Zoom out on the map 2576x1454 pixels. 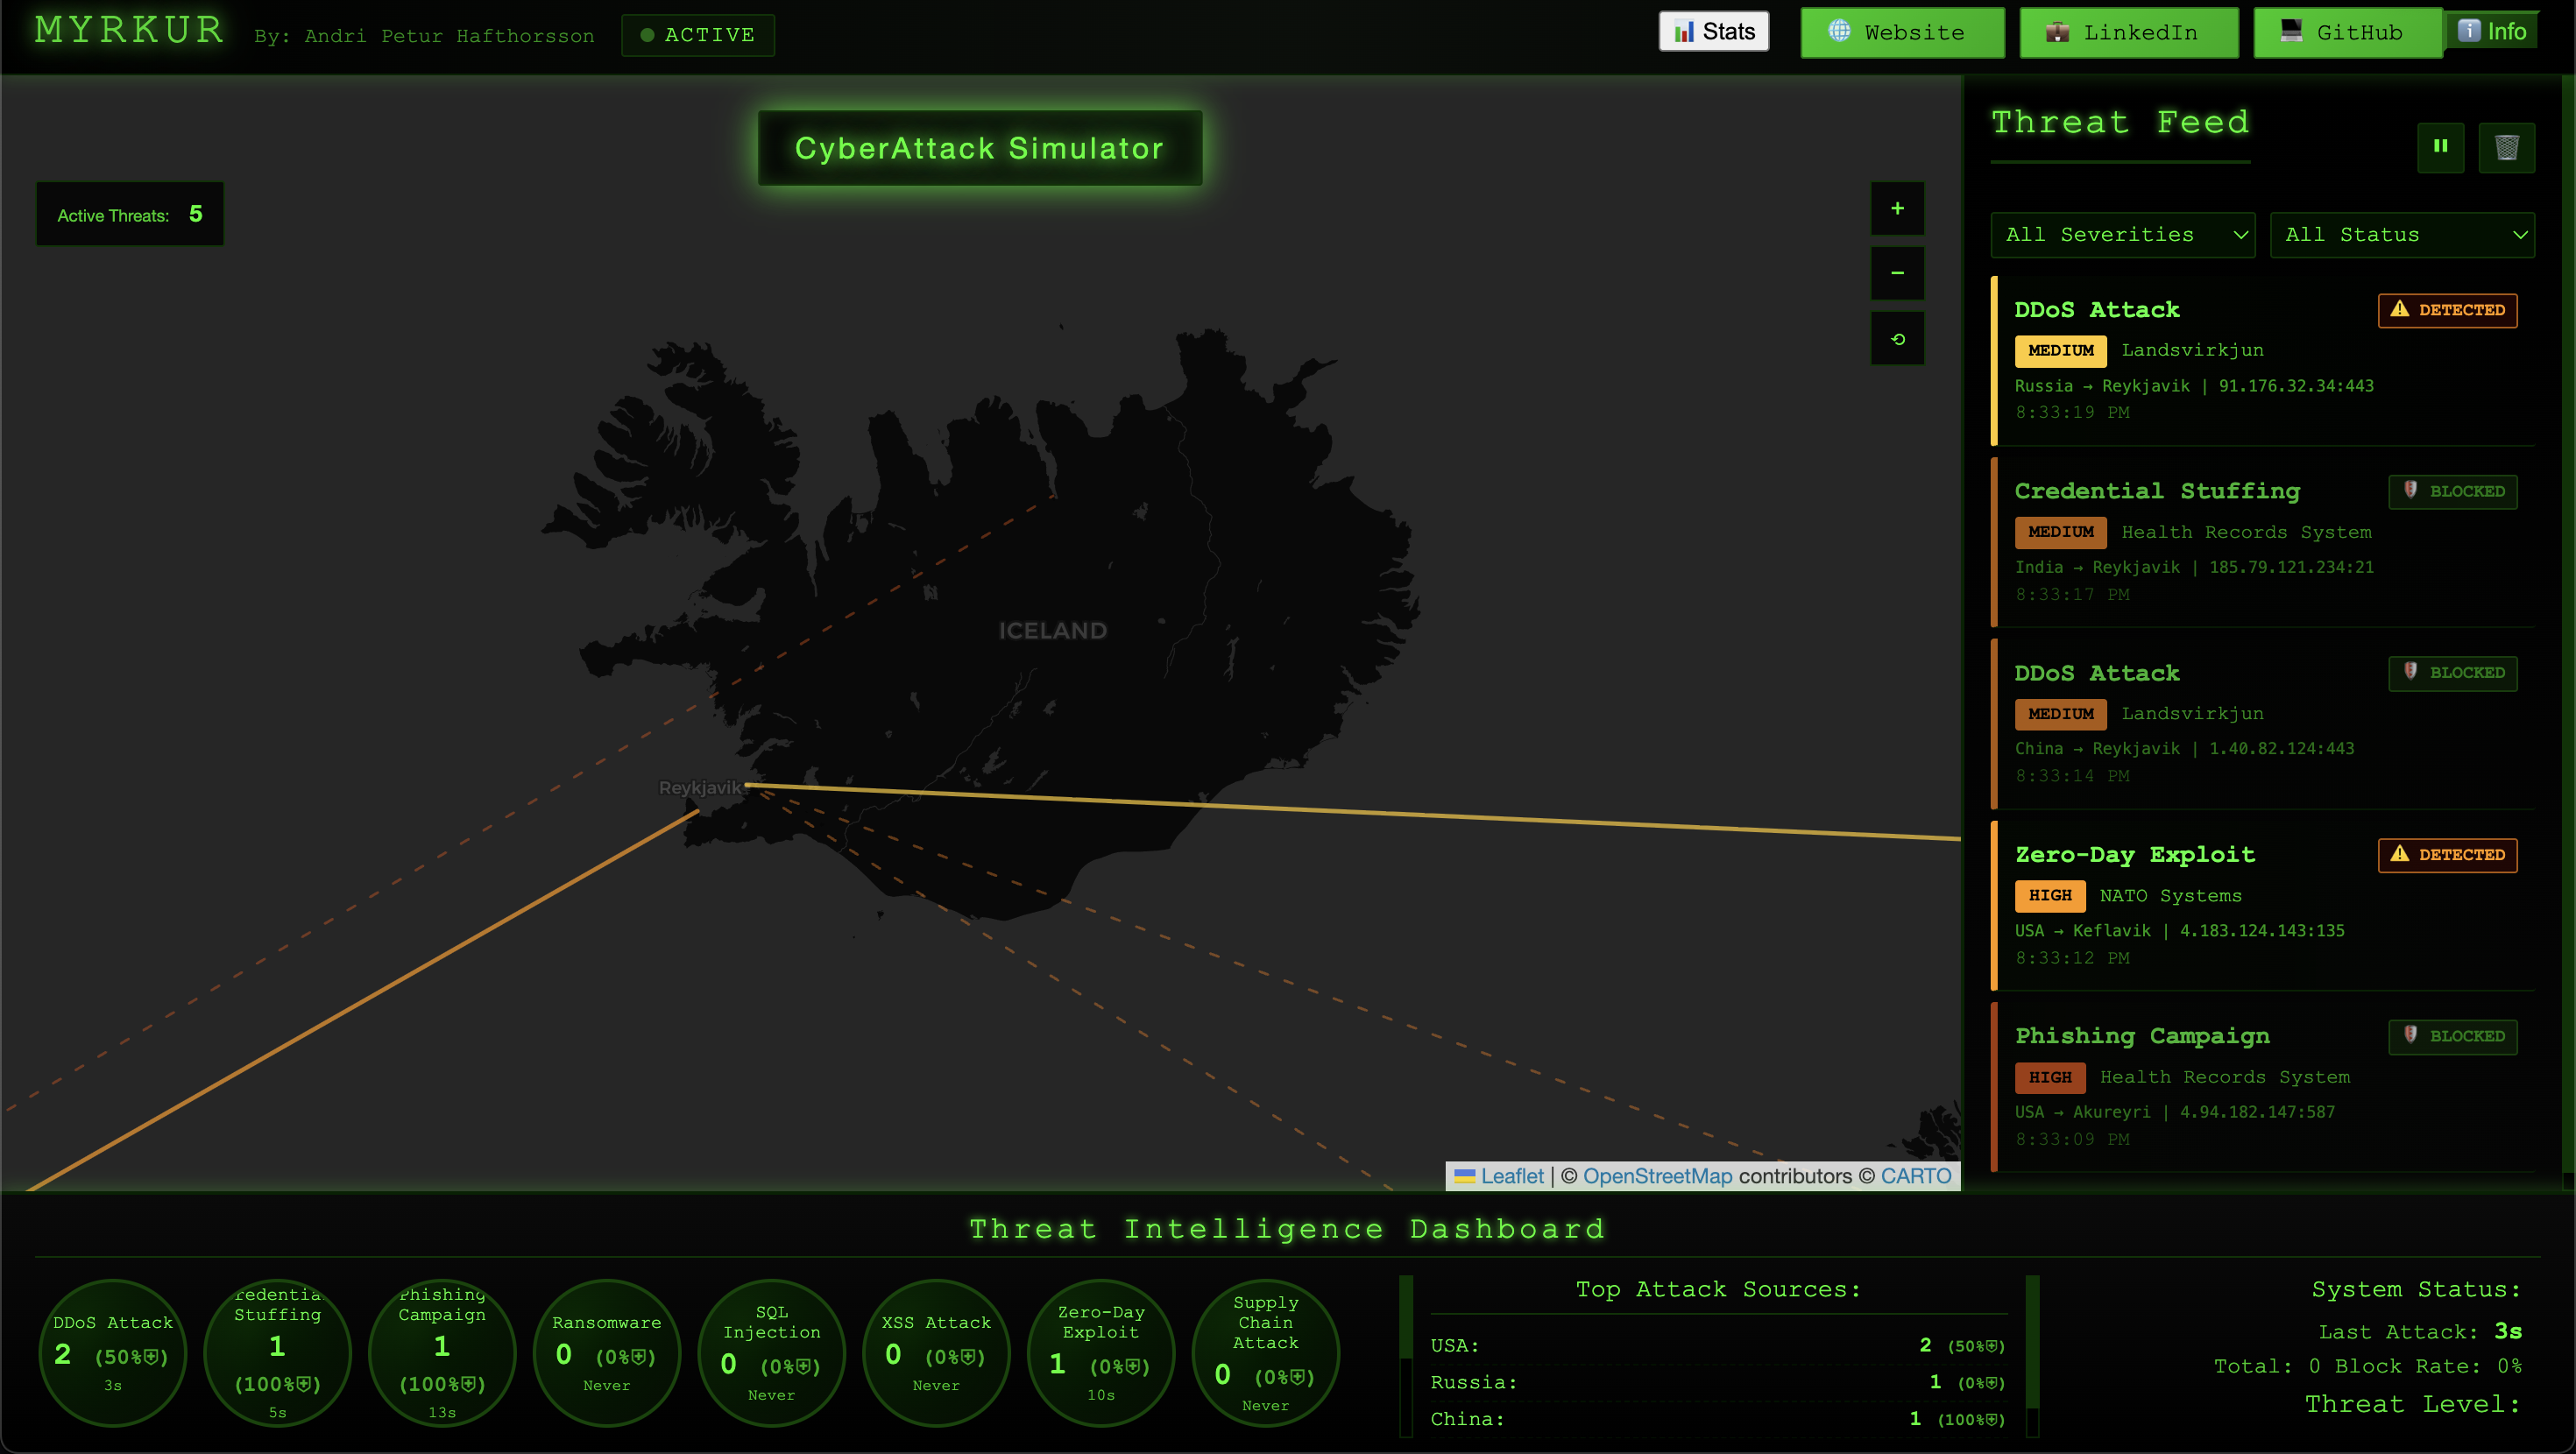(x=1897, y=273)
